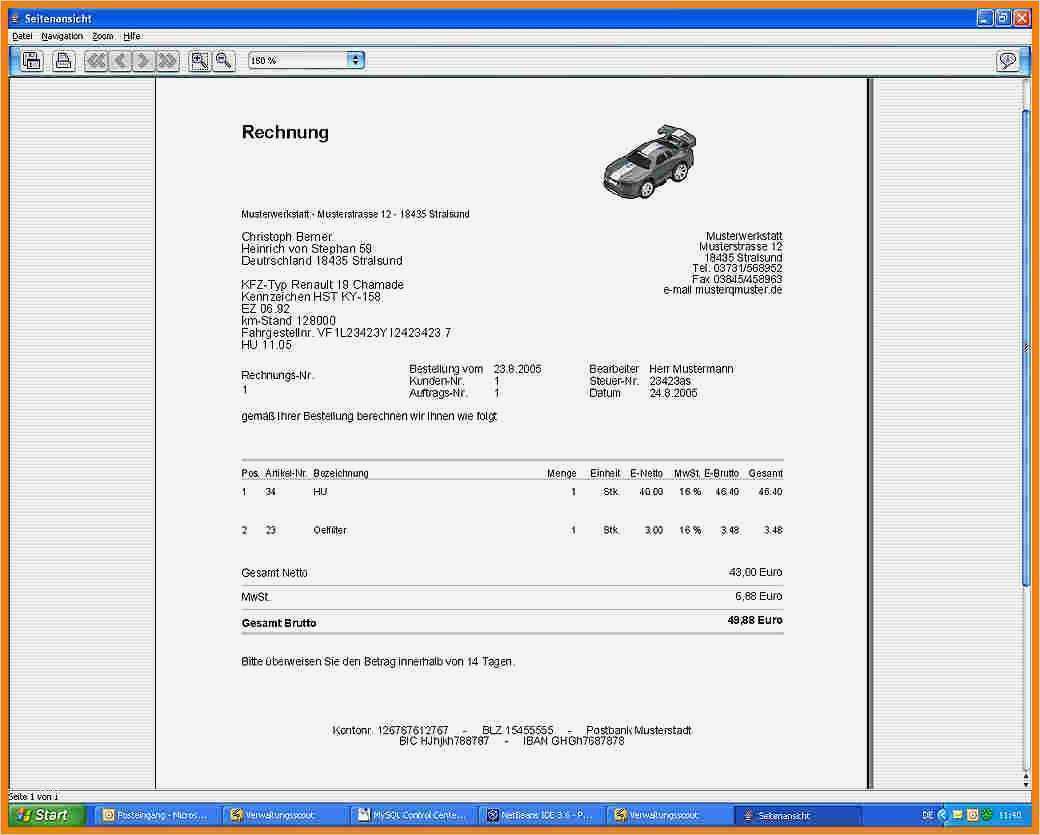Click the 'Bitte überweisen Sie den Betrag' line
This screenshot has width=1040, height=835.
(378, 662)
